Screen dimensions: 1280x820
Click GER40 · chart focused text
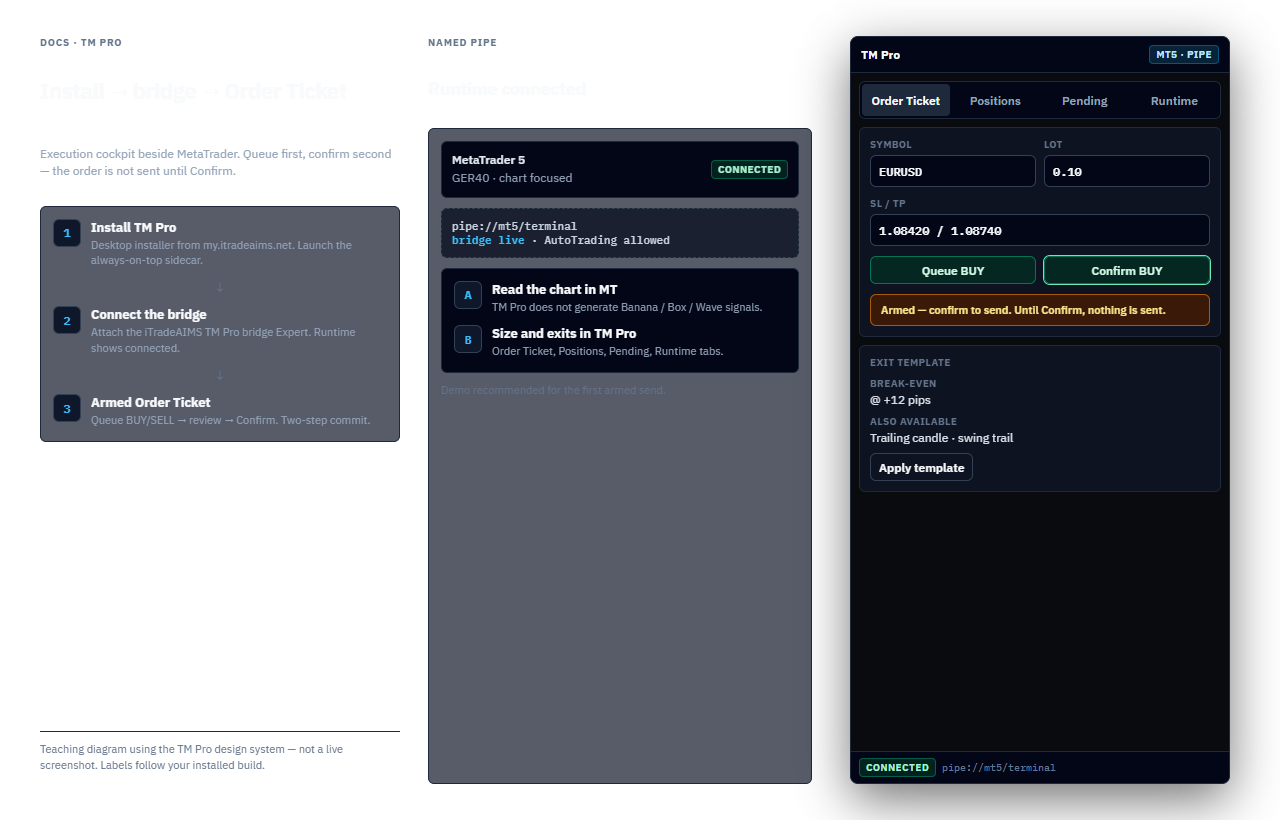(512, 178)
